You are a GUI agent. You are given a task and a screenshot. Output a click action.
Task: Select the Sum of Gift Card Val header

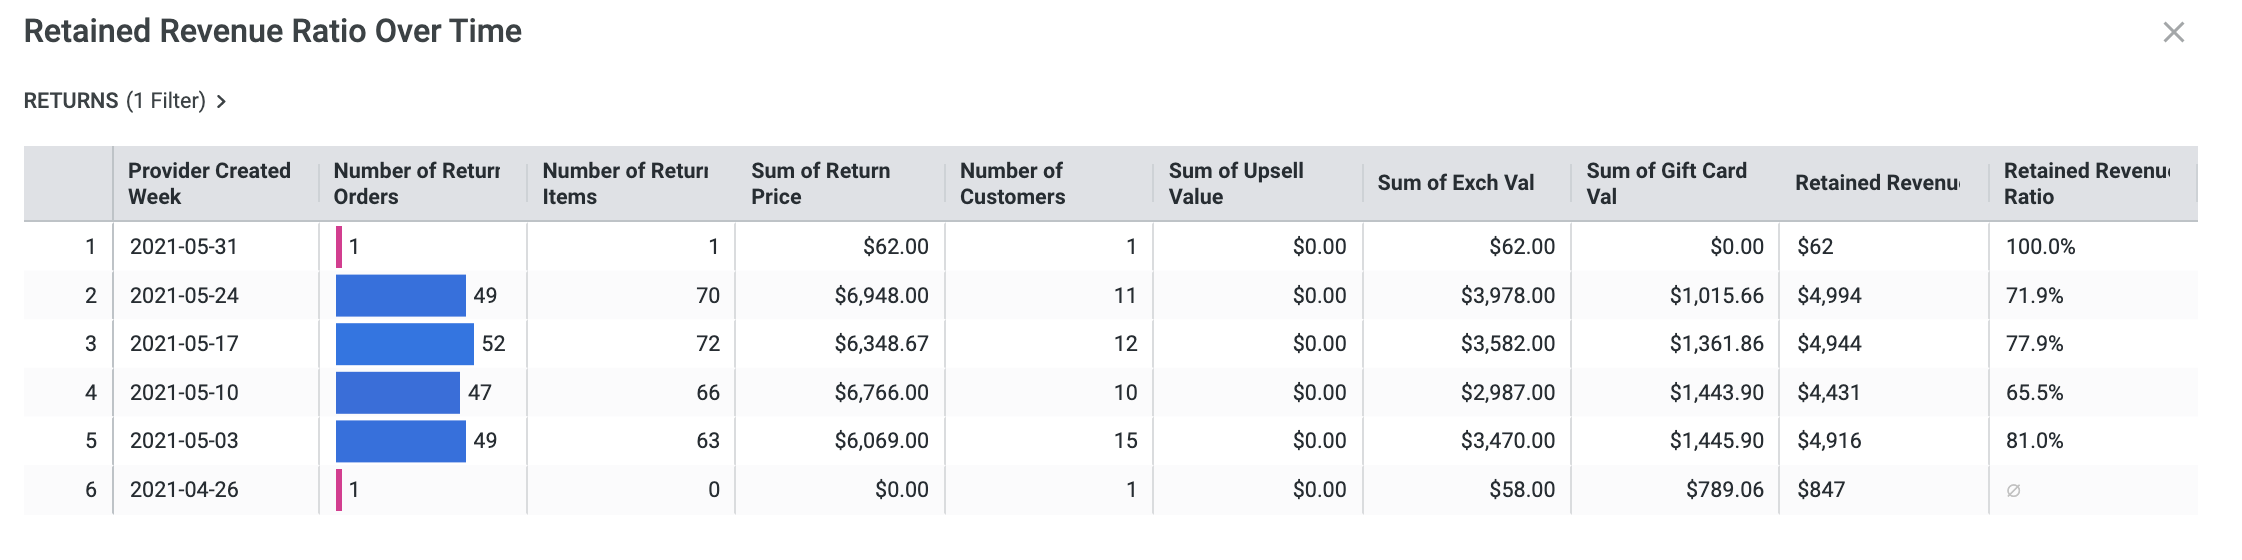pos(1666,183)
